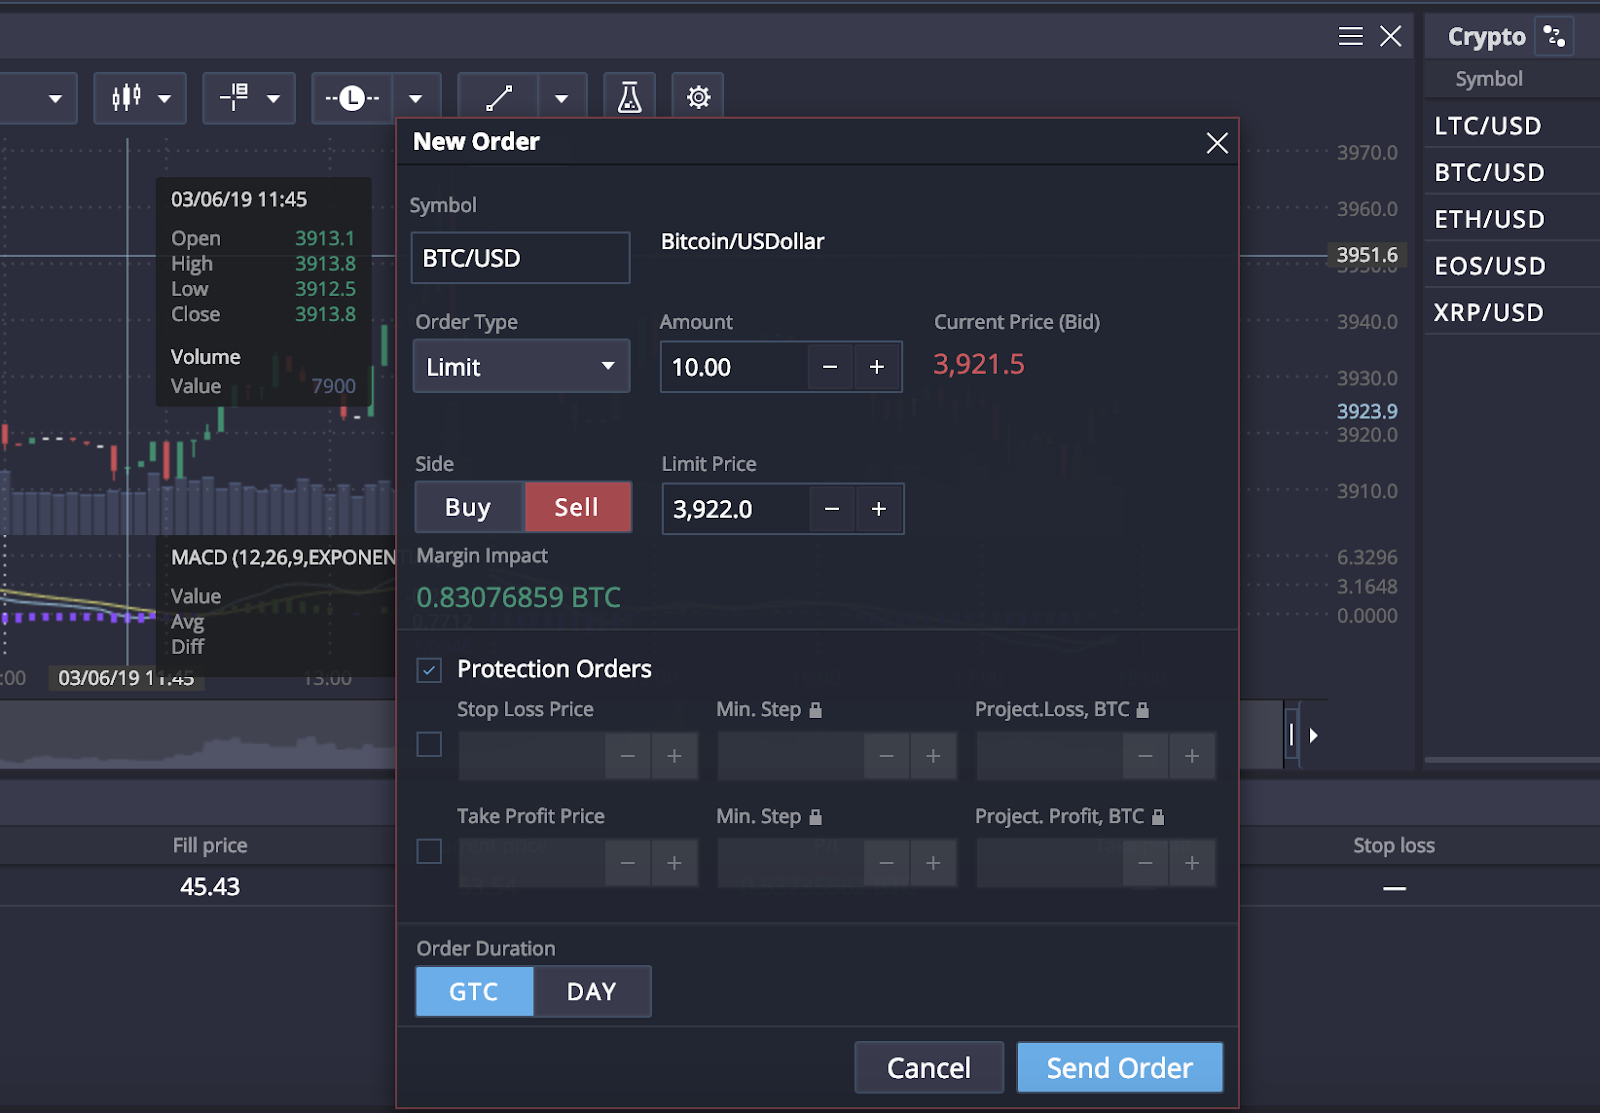Select the trend line drawing tool
Screen dimensions: 1600x1113
[498, 98]
